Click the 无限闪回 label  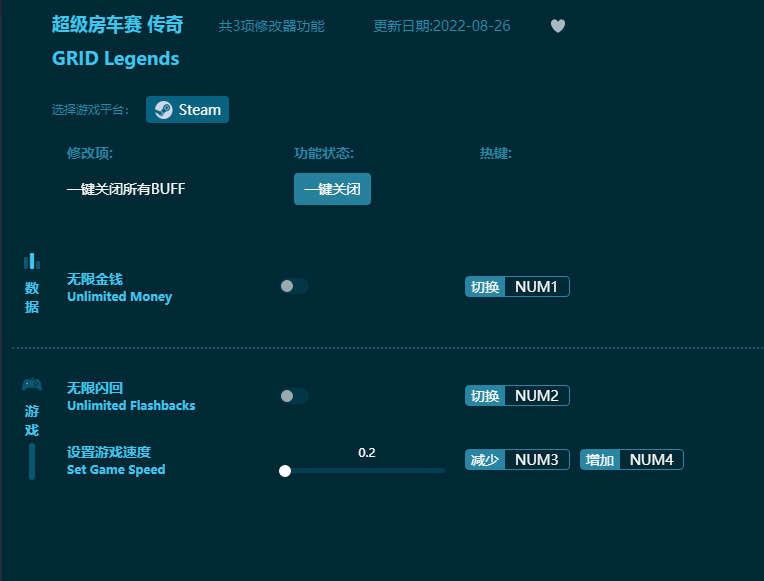95,388
